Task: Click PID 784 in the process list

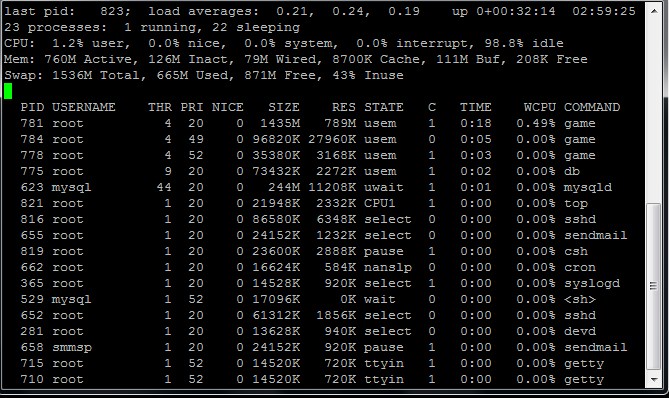Action: [32, 139]
